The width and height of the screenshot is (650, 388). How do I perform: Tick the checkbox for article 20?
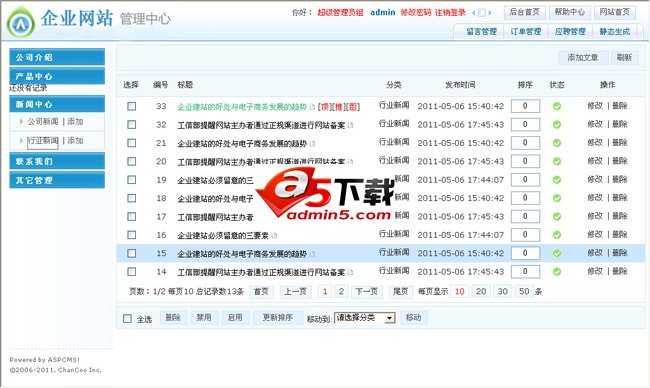click(x=132, y=161)
